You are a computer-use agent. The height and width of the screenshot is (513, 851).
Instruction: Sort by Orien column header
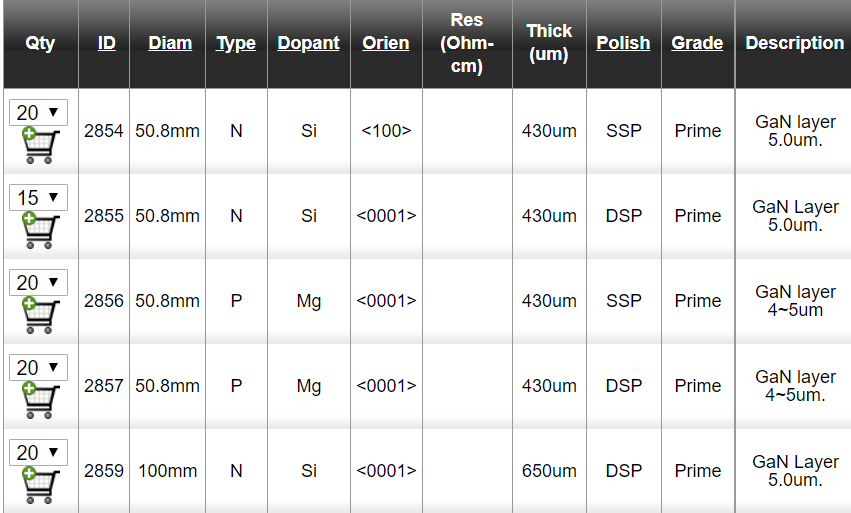click(x=386, y=43)
